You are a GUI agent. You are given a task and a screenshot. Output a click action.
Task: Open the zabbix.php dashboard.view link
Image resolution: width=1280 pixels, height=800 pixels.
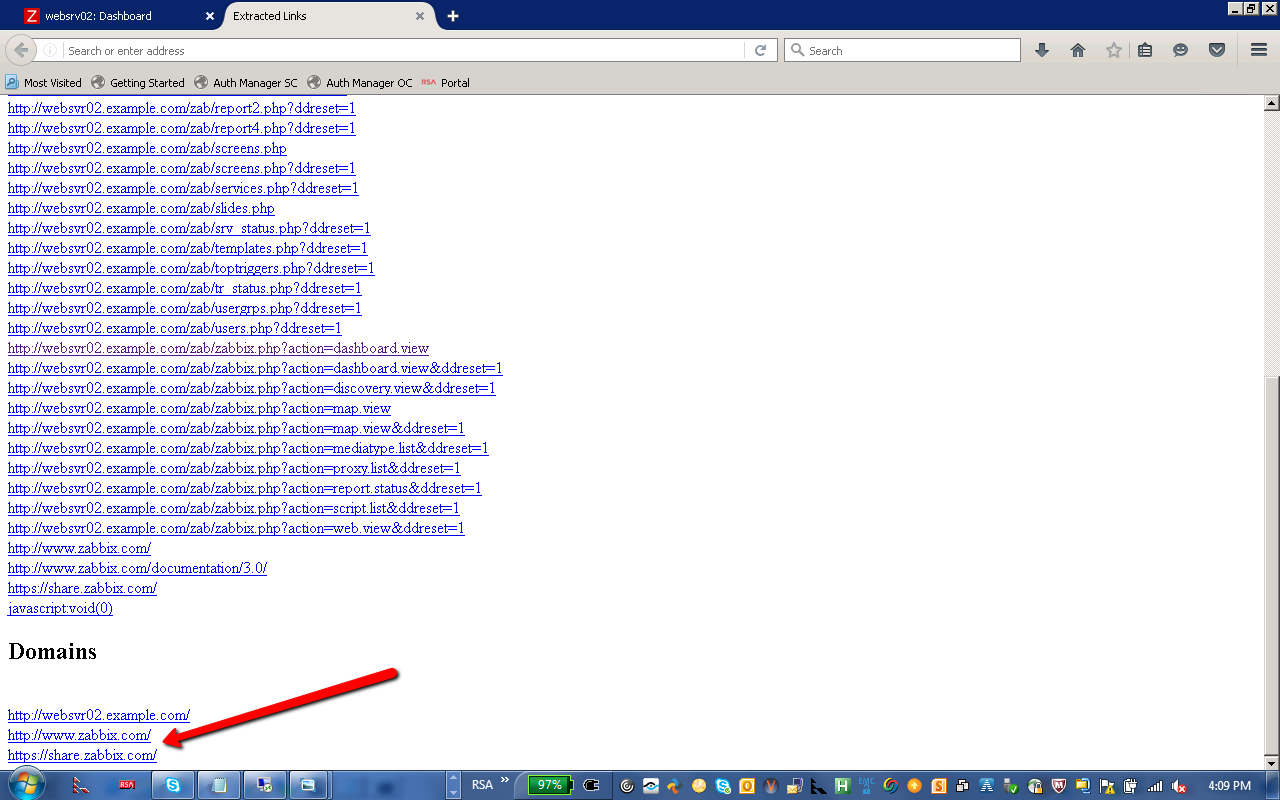point(218,348)
